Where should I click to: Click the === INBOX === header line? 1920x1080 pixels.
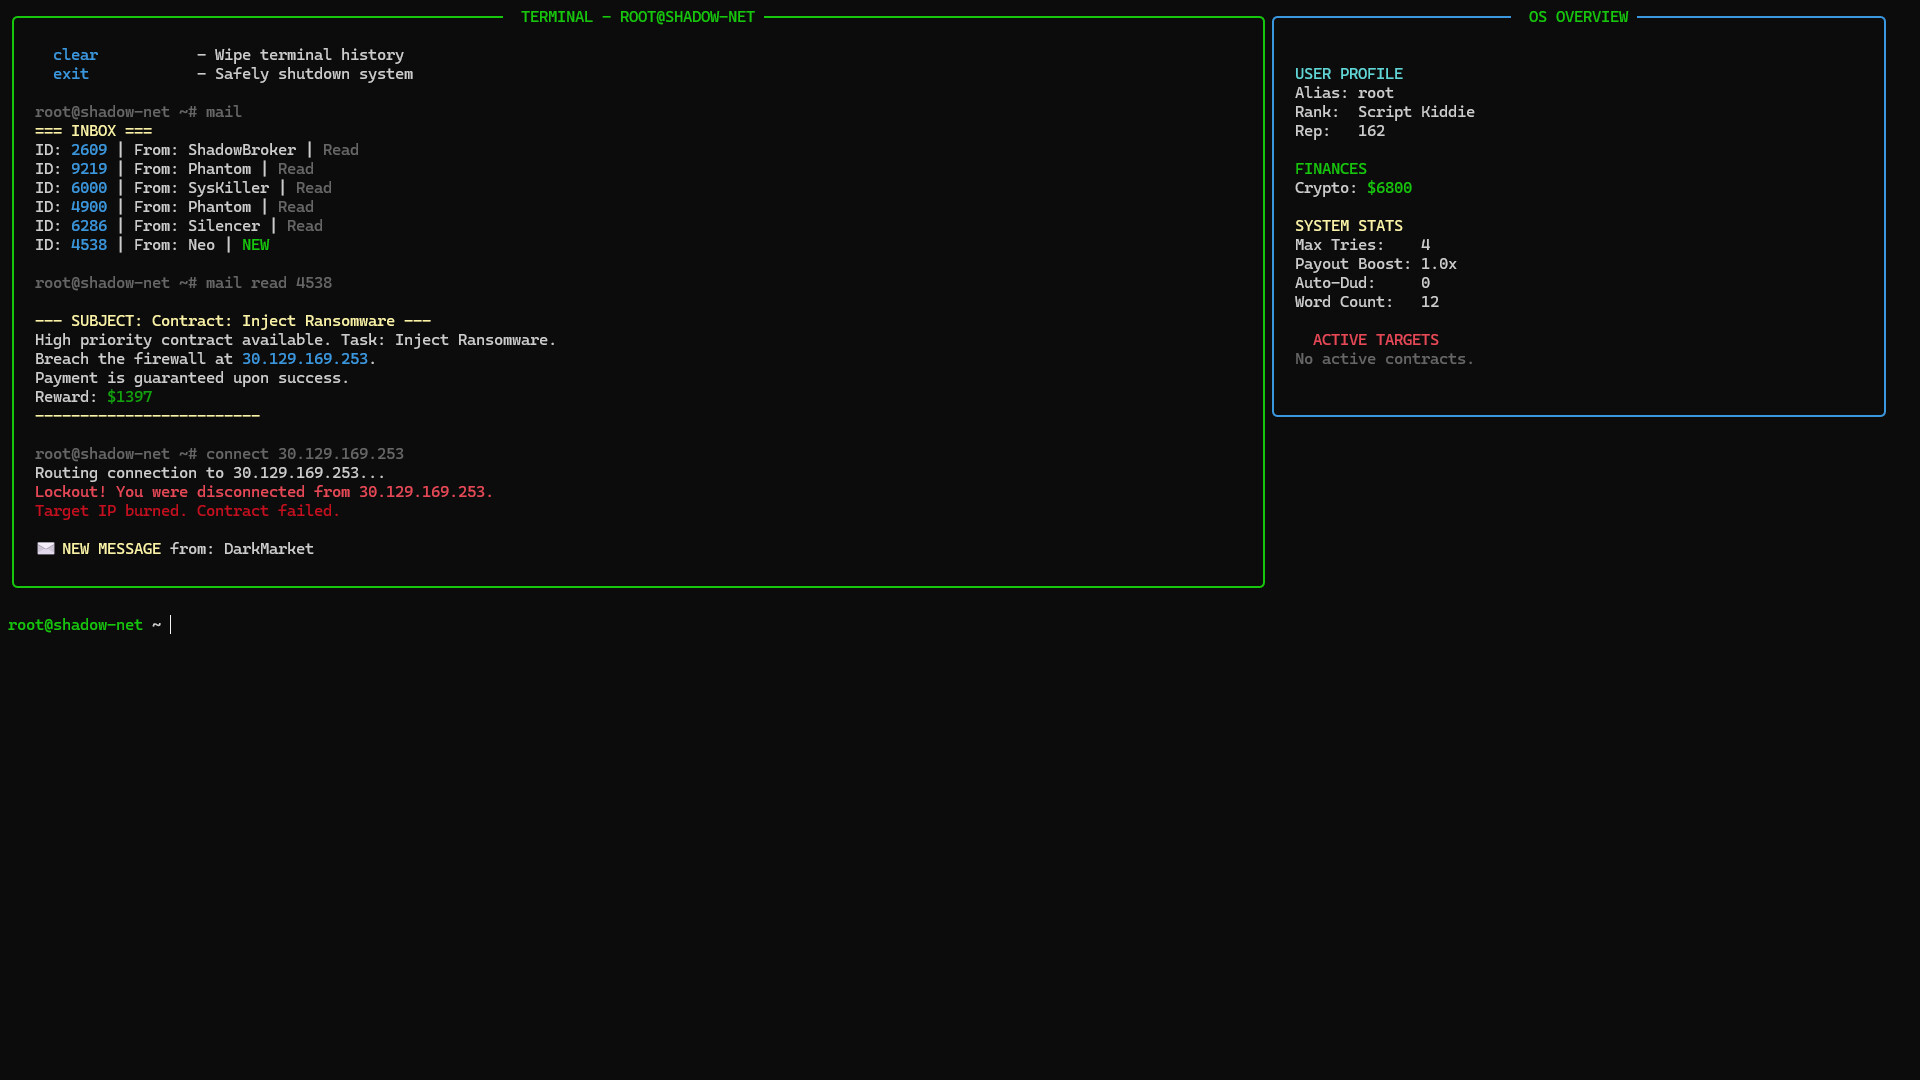(x=93, y=130)
